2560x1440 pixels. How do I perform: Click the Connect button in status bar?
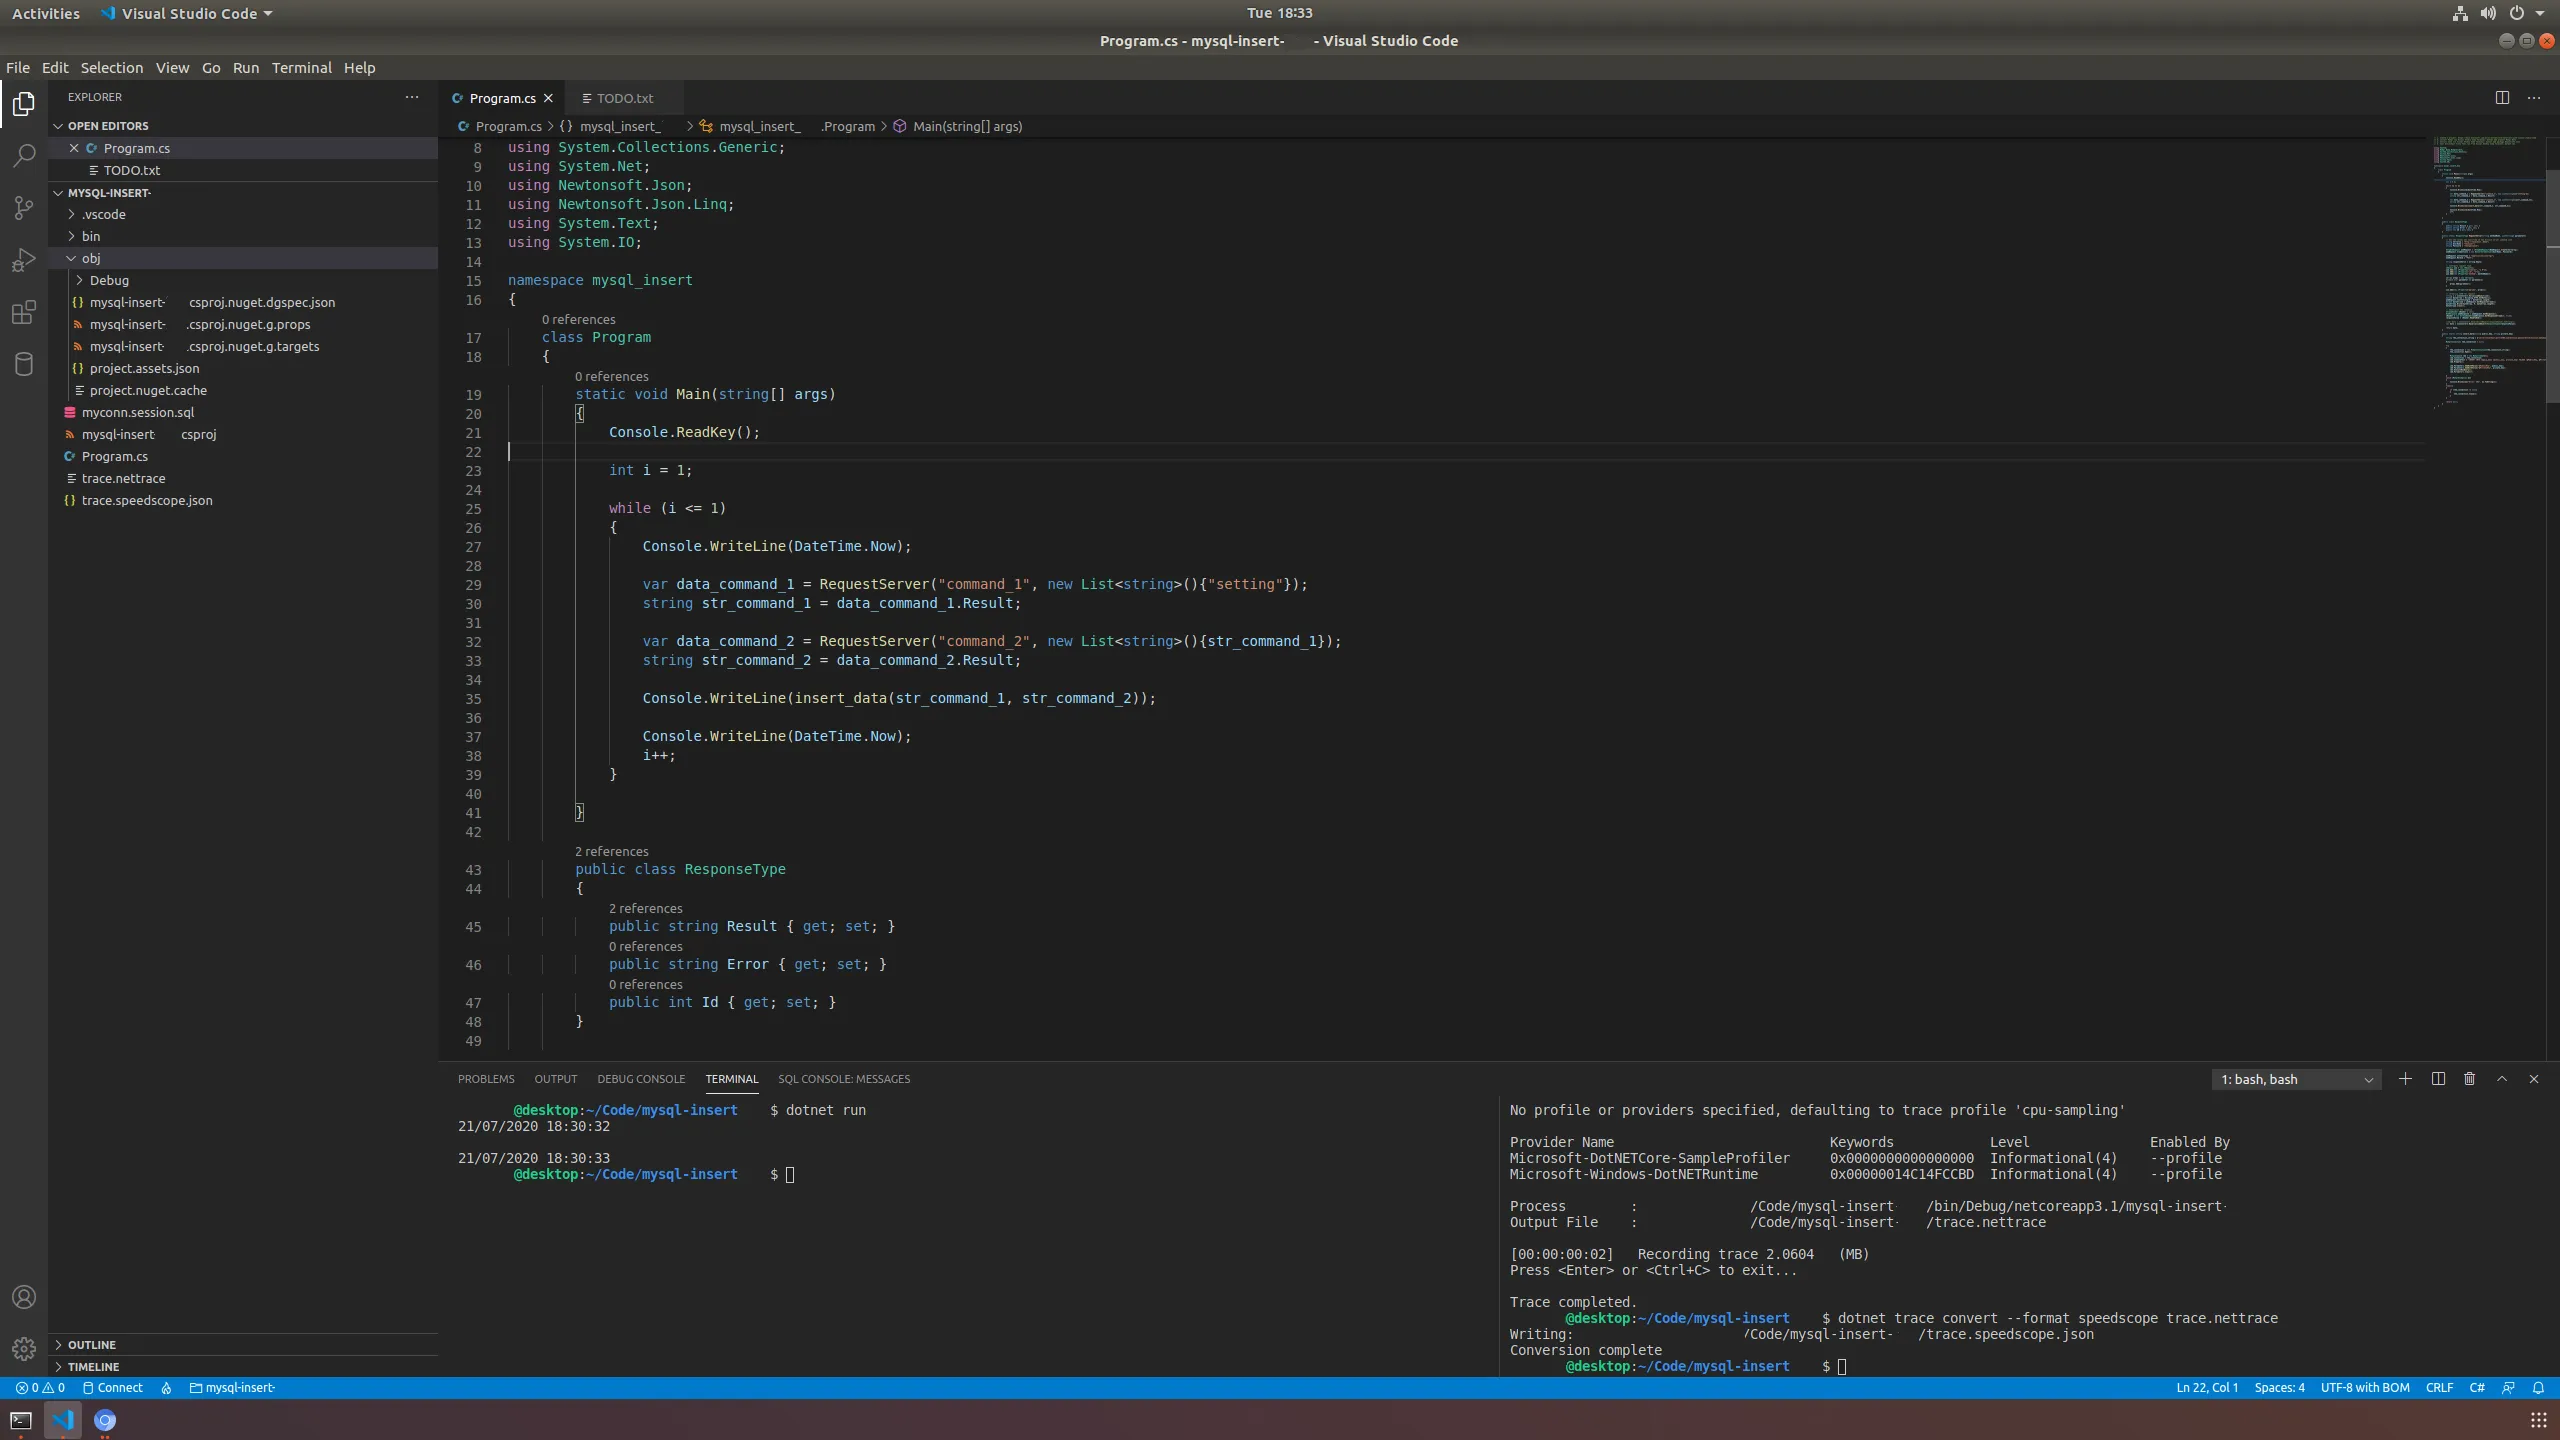point(113,1388)
